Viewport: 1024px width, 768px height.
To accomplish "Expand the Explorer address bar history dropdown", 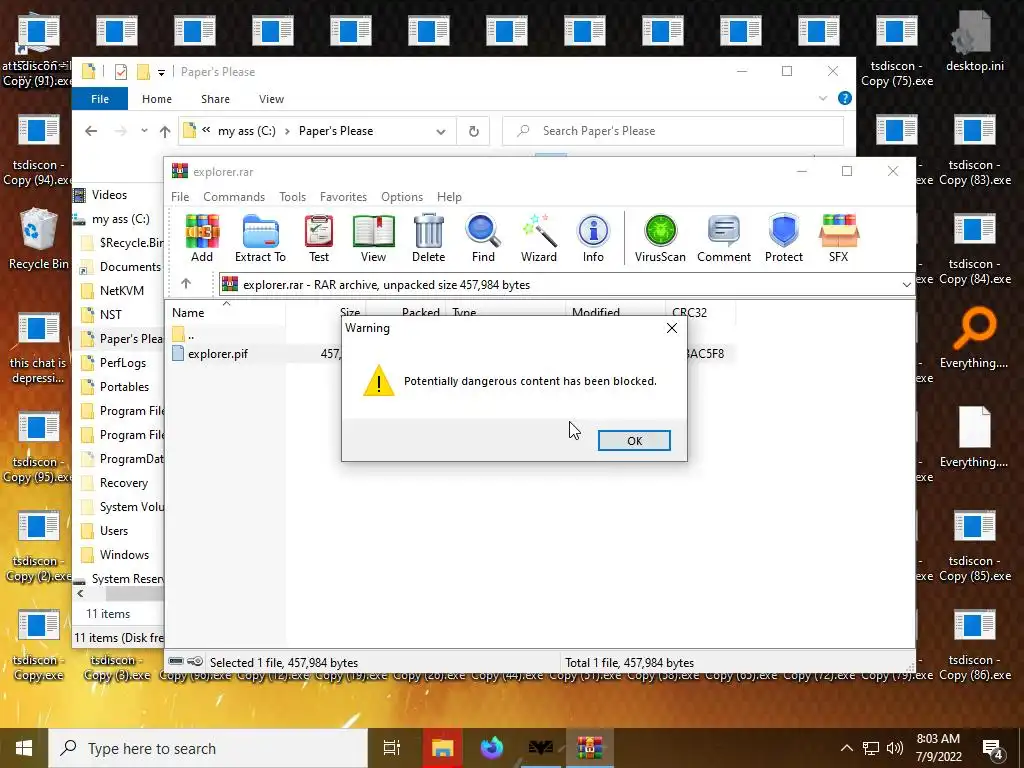I will [441, 131].
